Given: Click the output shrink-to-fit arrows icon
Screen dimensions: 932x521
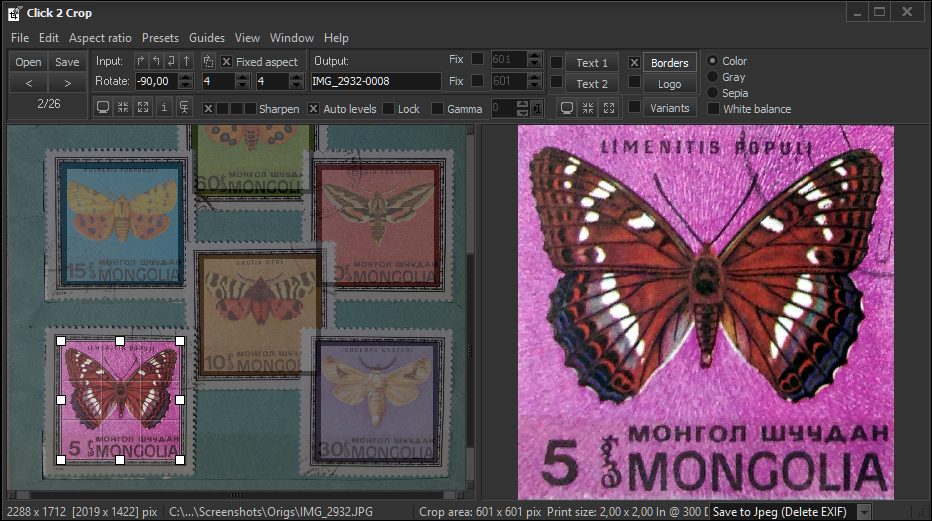Looking at the screenshot, I should [588, 108].
